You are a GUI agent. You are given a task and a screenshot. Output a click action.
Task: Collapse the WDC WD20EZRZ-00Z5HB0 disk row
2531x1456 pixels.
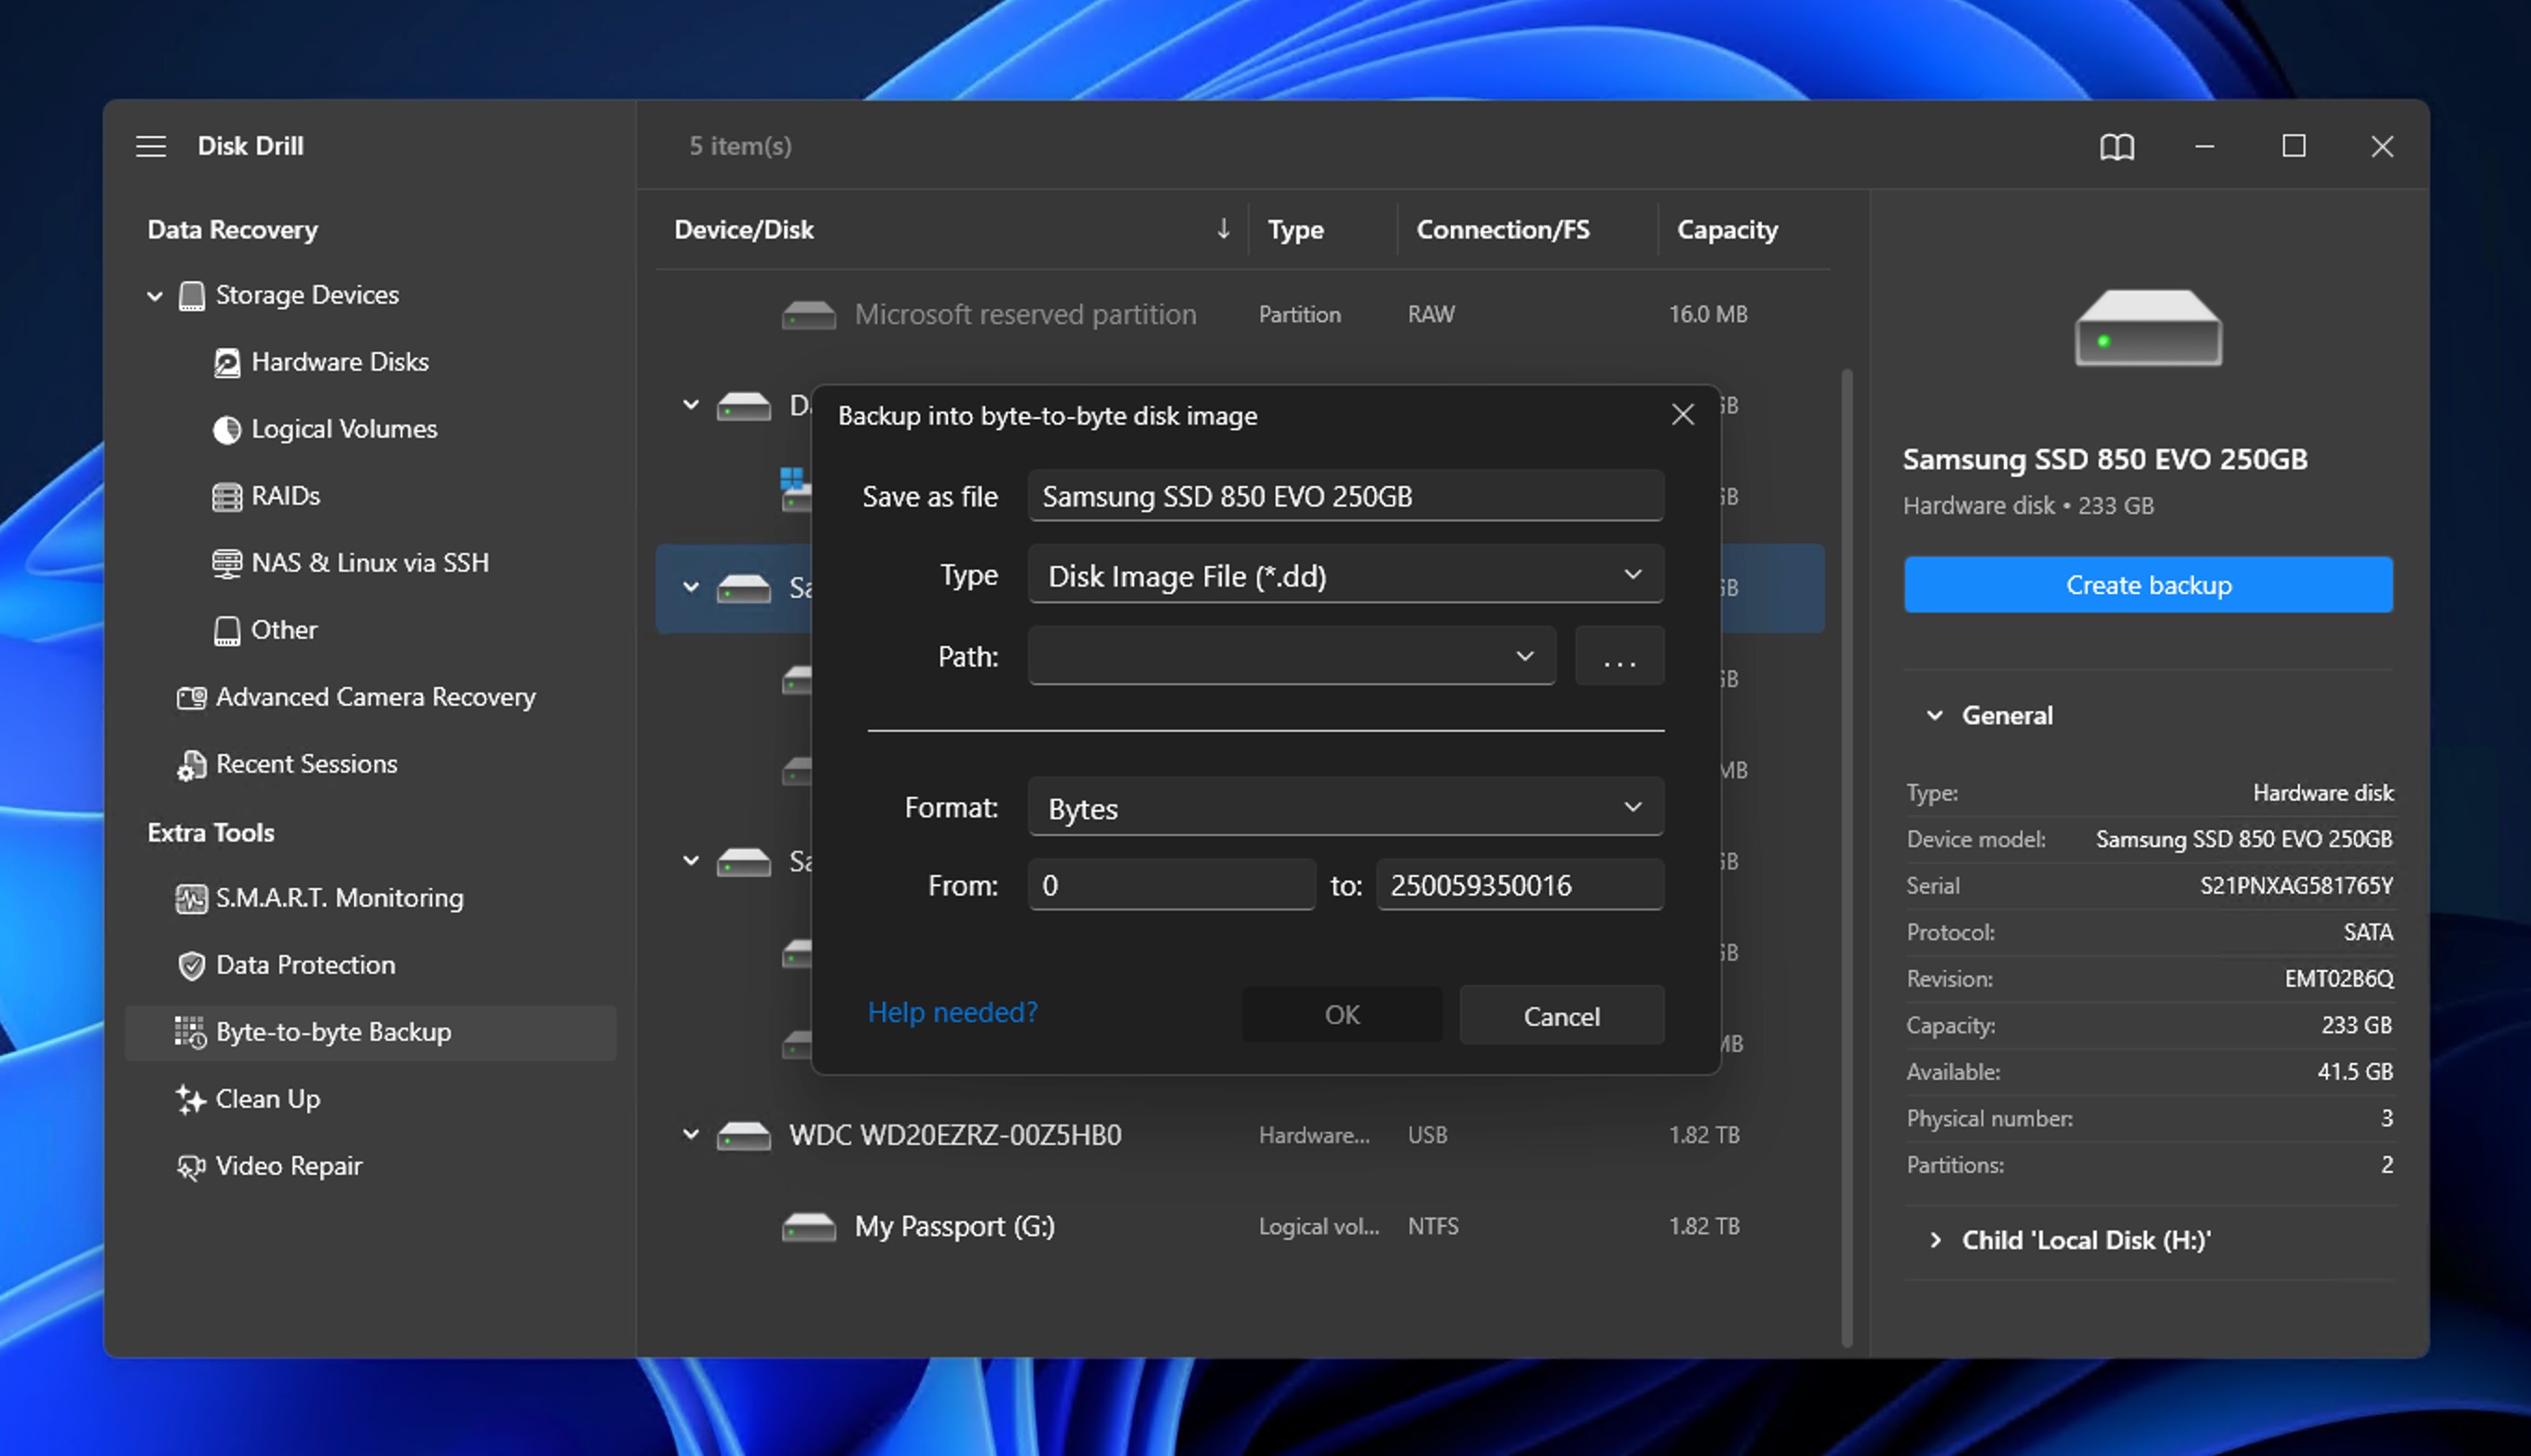point(690,1135)
